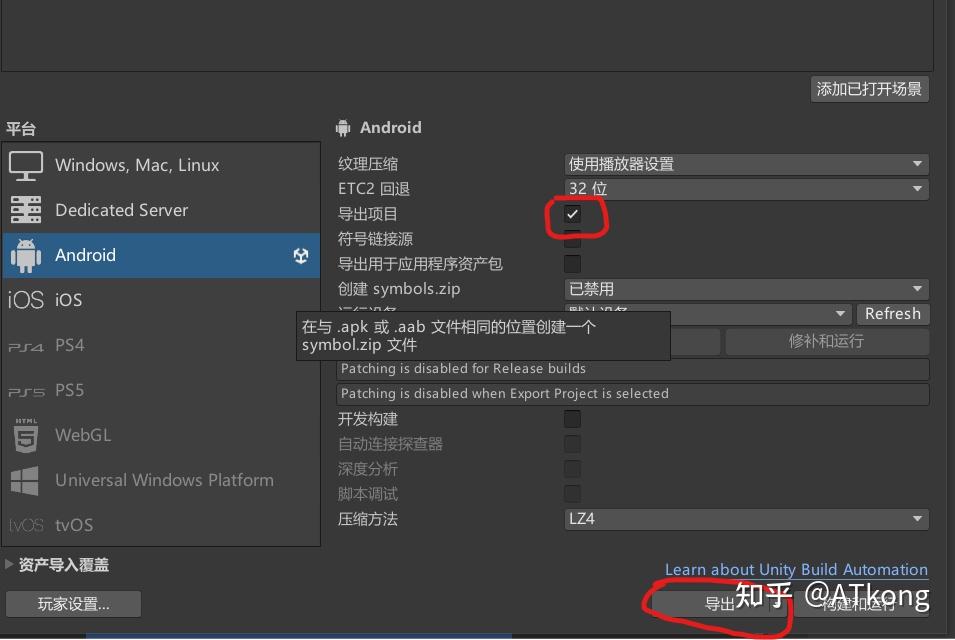Click the Universal Windows Platform logo icon
955x640 pixels.
[x=25, y=480]
